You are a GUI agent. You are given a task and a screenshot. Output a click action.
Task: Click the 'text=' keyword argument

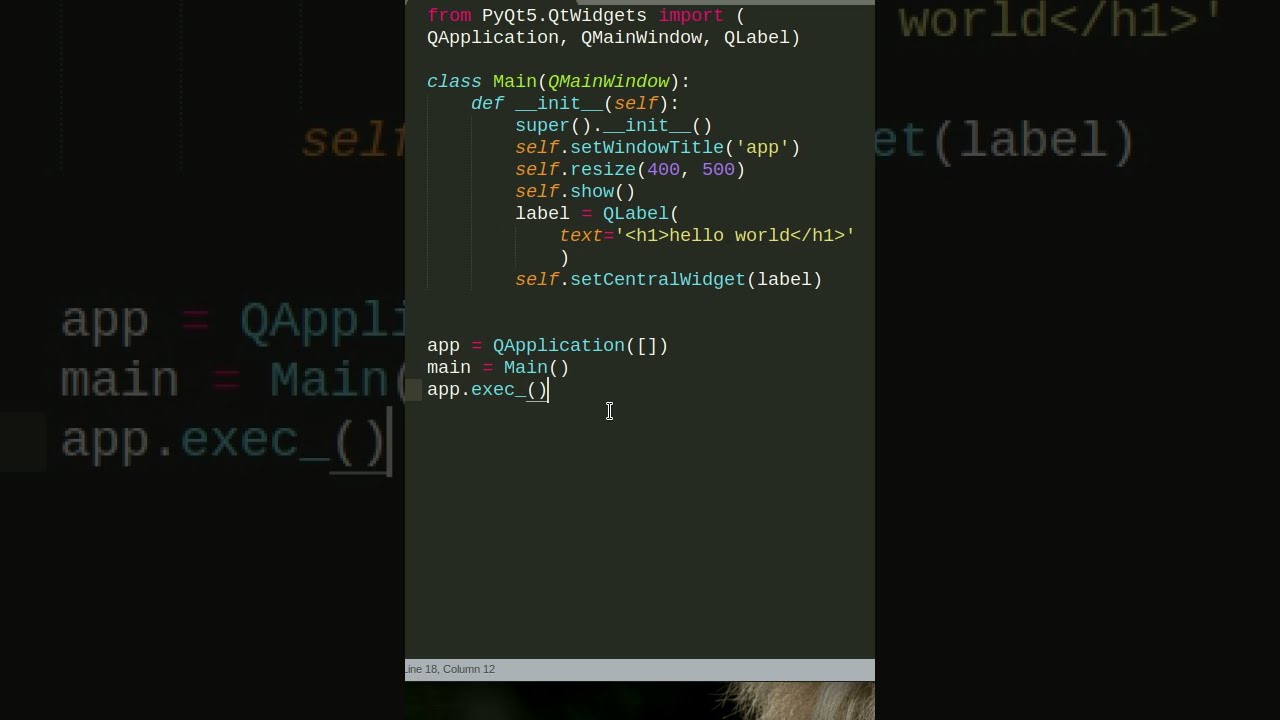pos(586,235)
